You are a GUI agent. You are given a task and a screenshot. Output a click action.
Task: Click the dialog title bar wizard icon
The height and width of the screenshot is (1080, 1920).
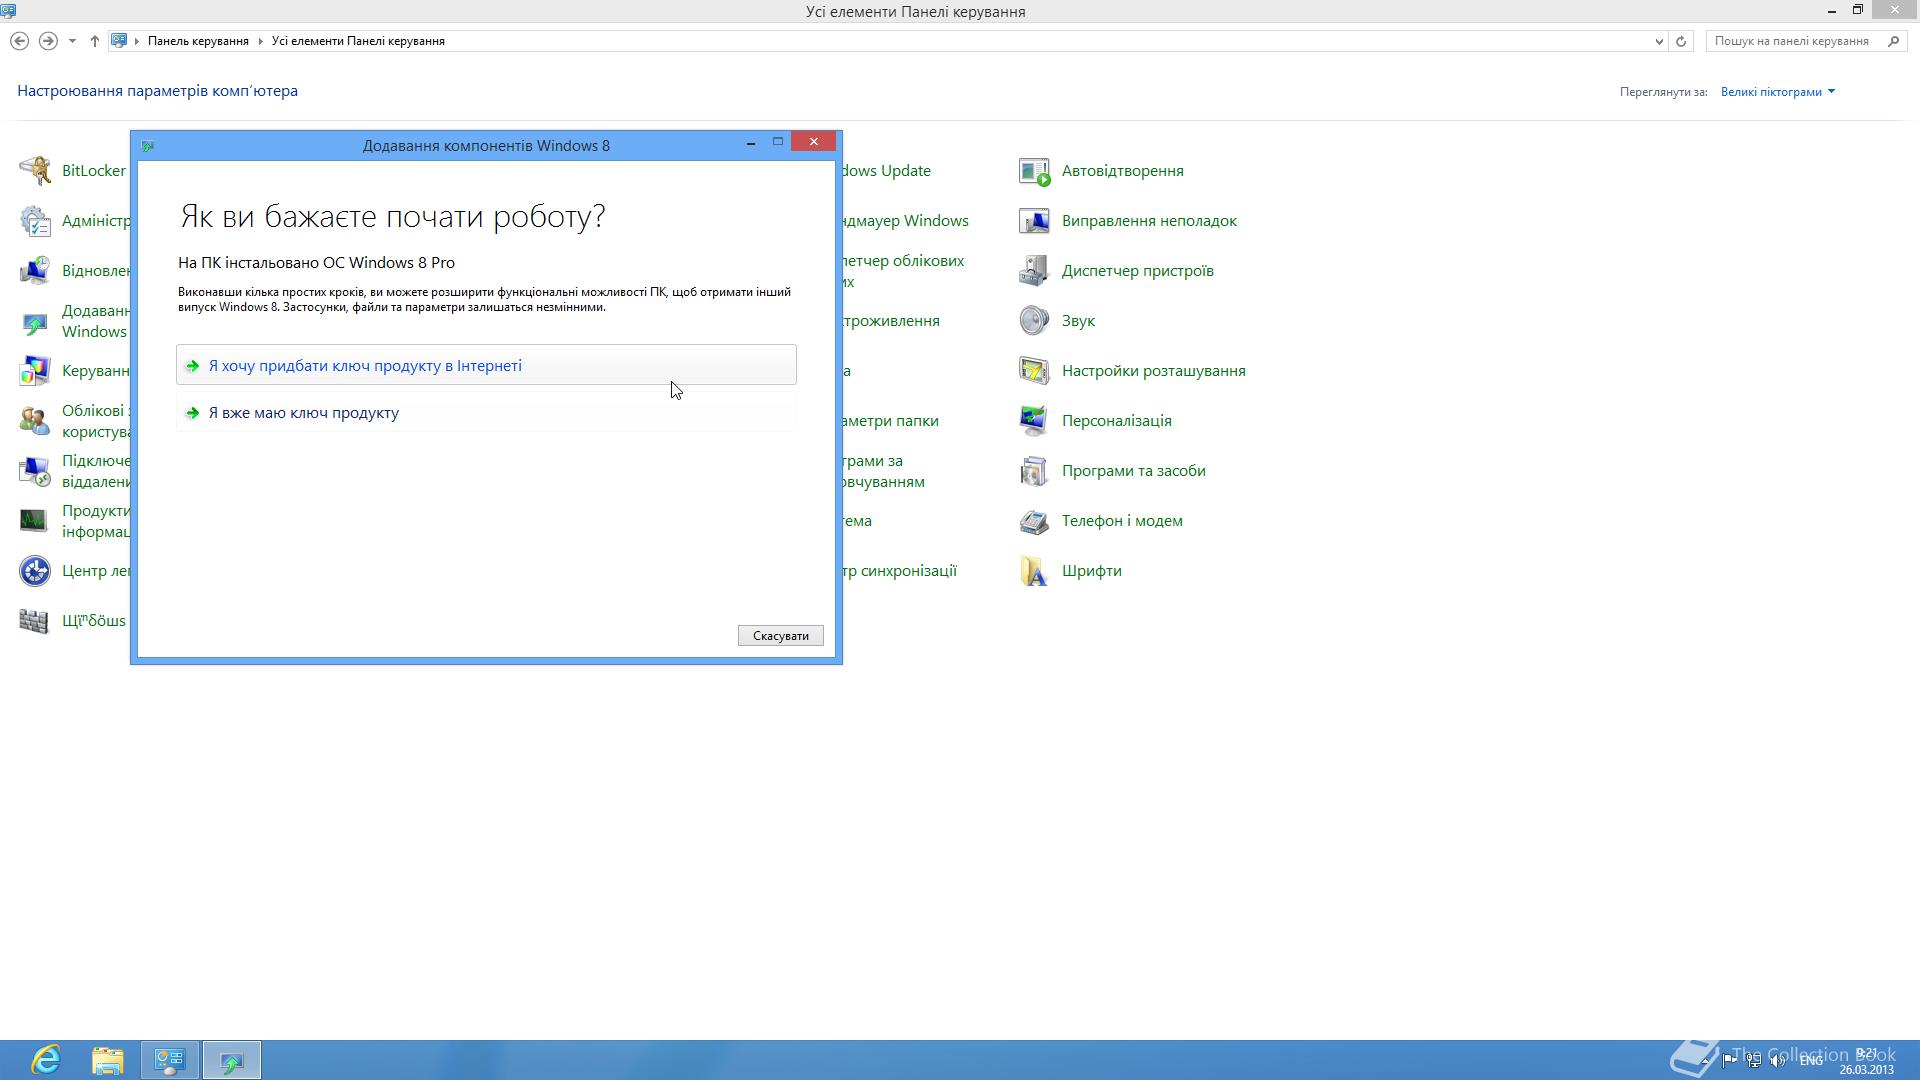point(148,146)
